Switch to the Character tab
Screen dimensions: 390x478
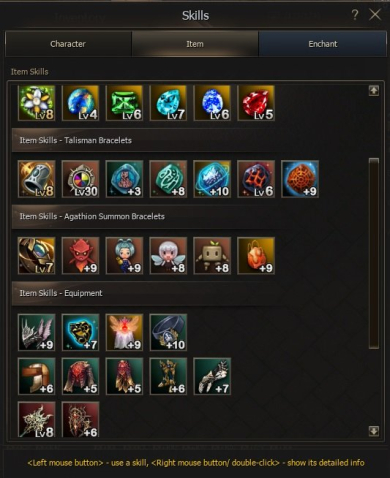pos(68,44)
